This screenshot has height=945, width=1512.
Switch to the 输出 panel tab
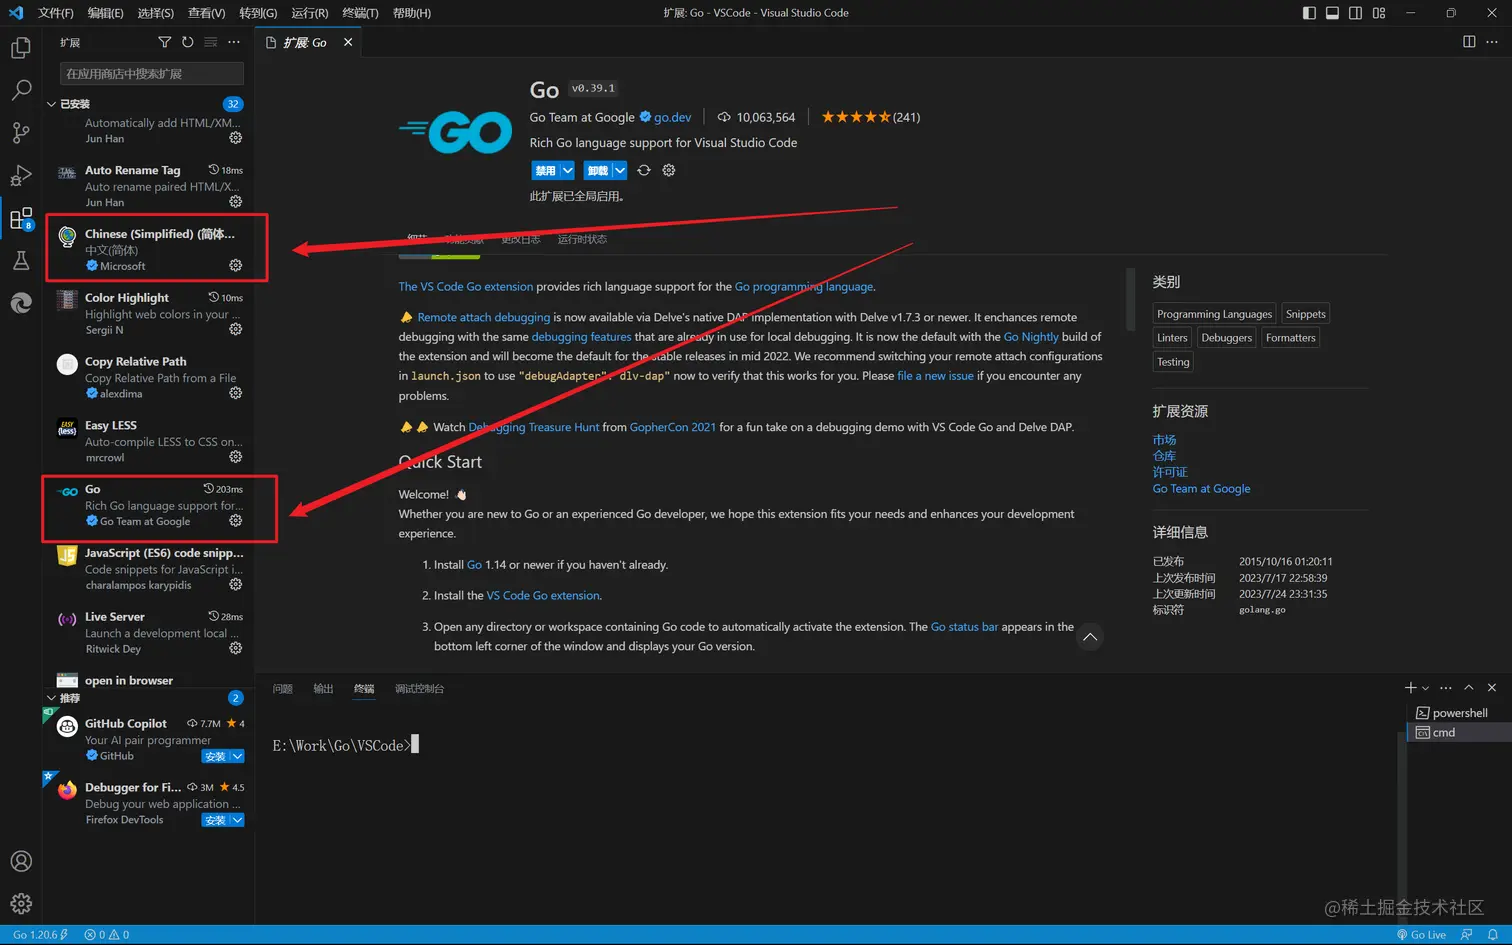coord(323,689)
